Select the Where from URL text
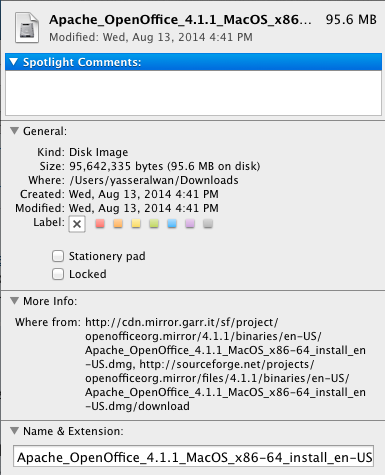This screenshot has height=475, width=385. pos(225,364)
